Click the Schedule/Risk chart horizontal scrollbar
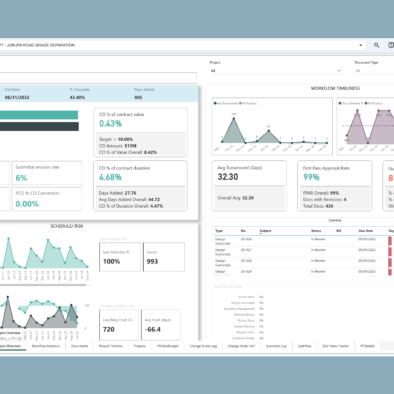Image resolution: width=394 pixels, height=394 pixels. tap(43, 285)
